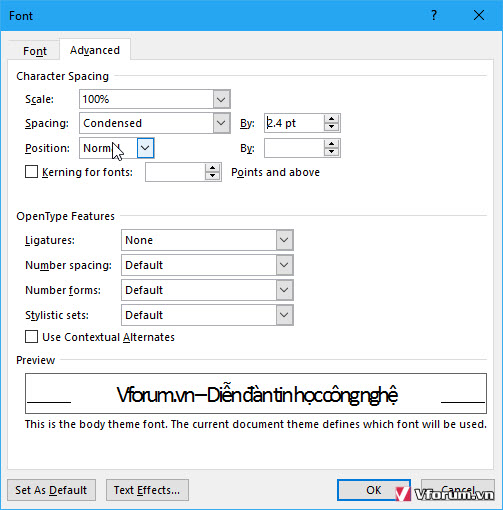Open the Text Effects dialog button
503x510 pixels.
coord(147,490)
